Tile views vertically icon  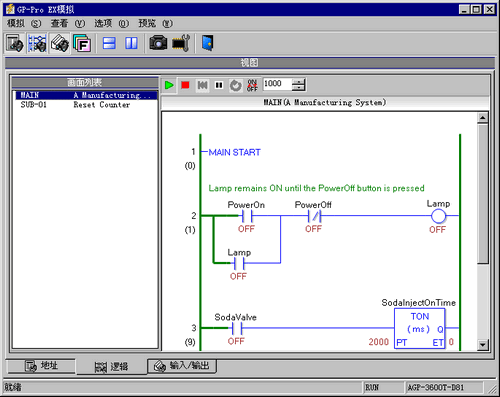pos(131,43)
